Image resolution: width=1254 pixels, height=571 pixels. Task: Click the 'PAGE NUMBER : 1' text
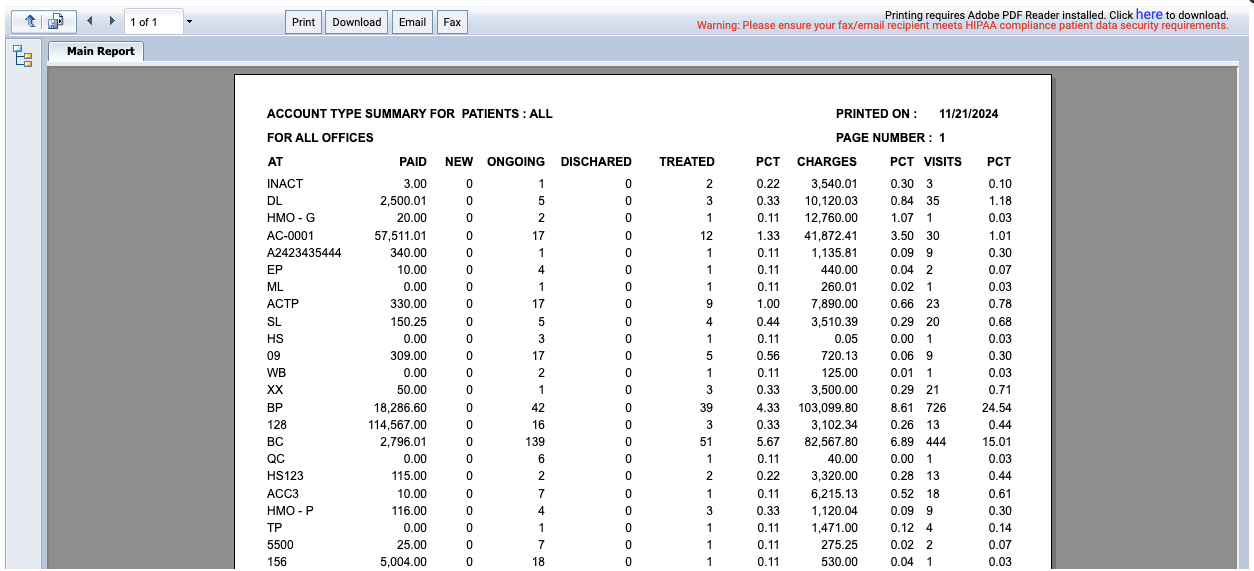[x=890, y=138]
